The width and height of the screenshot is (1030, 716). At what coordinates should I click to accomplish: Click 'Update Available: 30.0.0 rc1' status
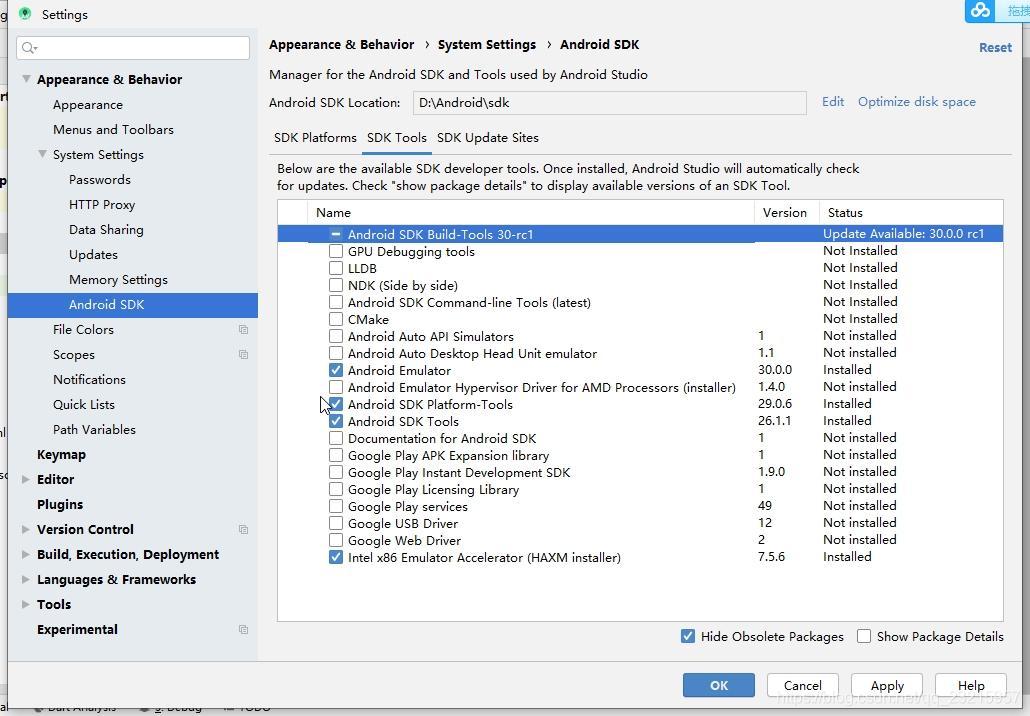click(903, 234)
